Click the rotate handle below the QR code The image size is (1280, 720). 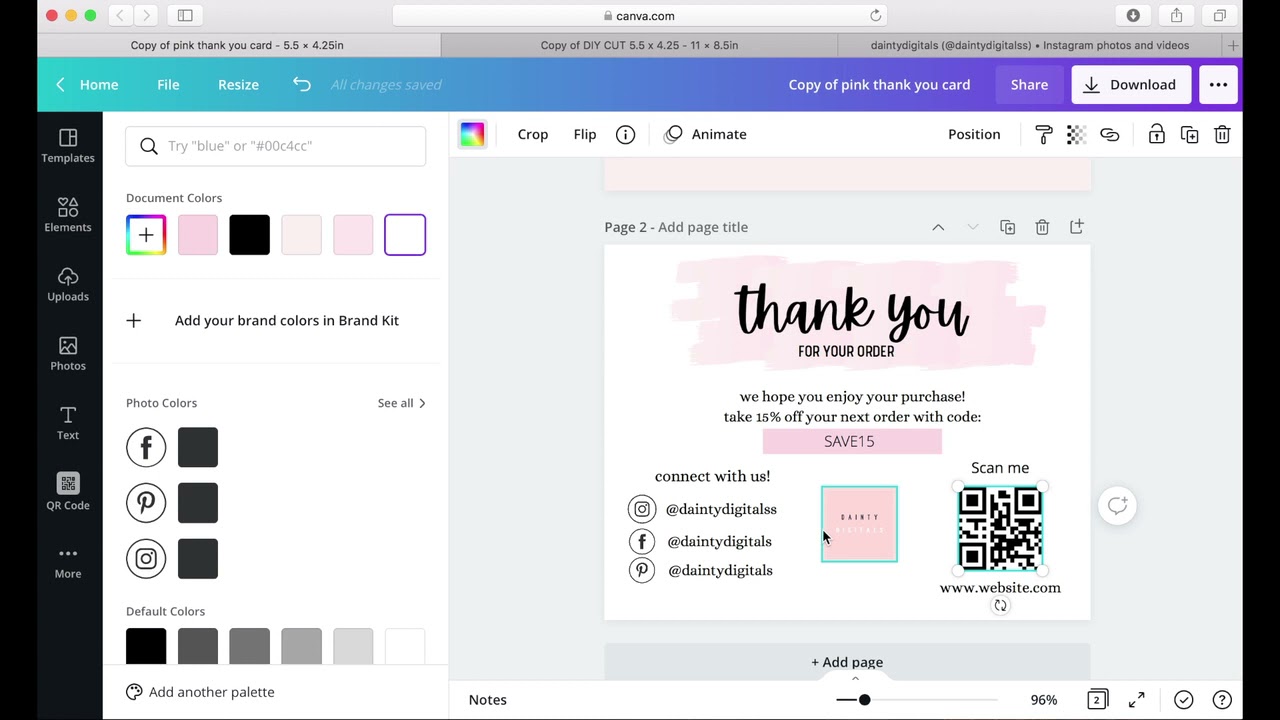pyautogui.click(x=1000, y=605)
